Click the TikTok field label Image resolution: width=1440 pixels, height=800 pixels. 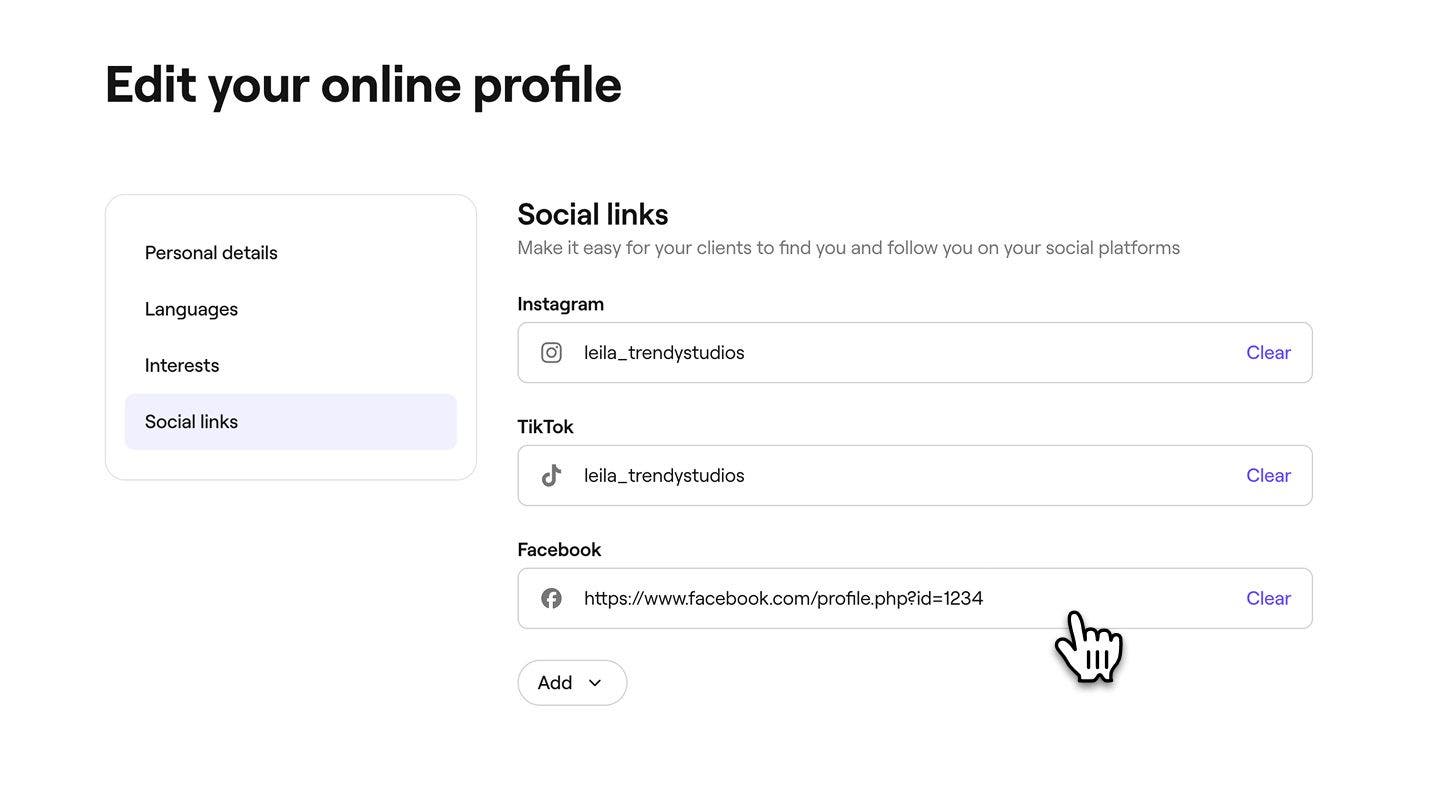click(545, 427)
